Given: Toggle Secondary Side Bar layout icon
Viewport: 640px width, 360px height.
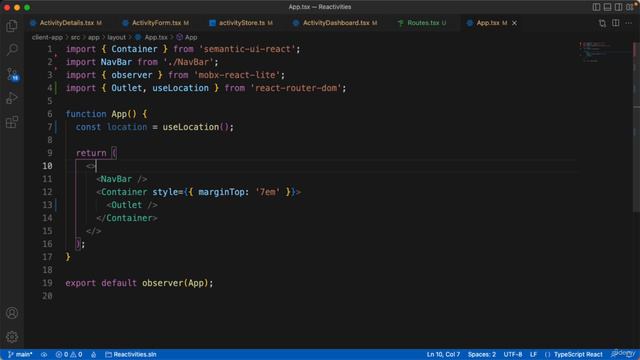Looking at the screenshot, I should [x=618, y=7].
